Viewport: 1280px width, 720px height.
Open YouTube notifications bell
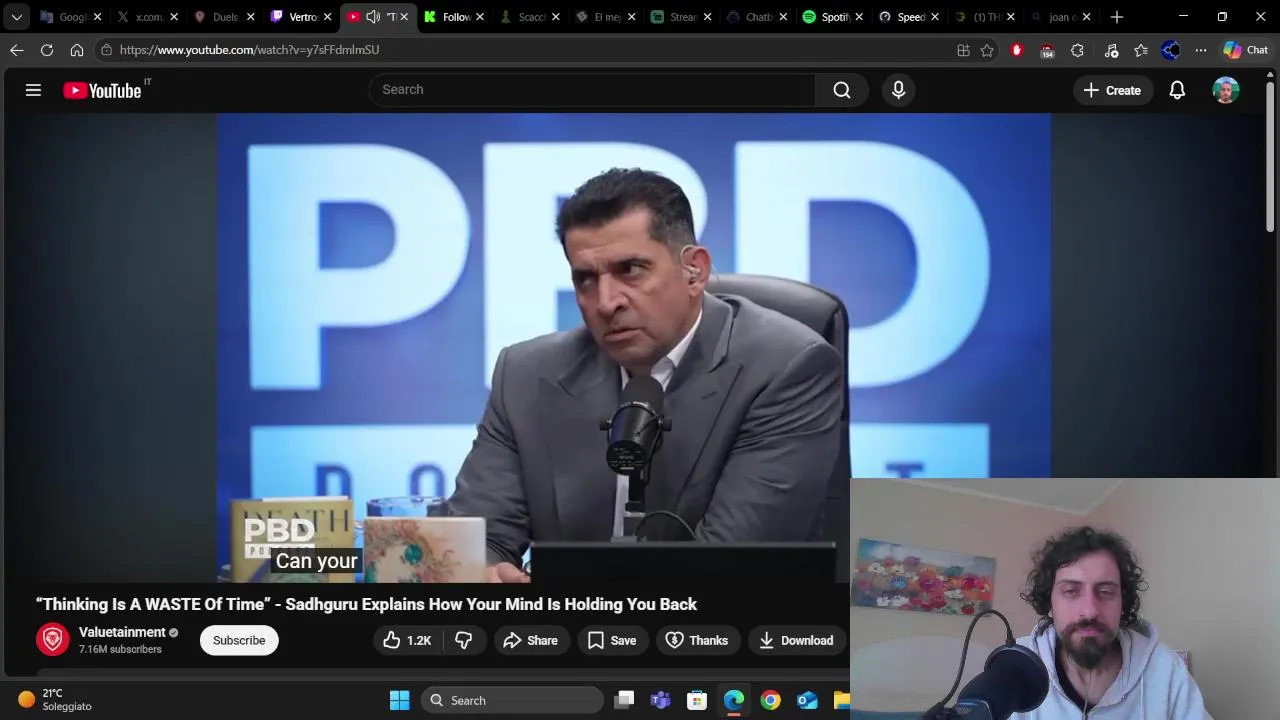coord(1177,90)
